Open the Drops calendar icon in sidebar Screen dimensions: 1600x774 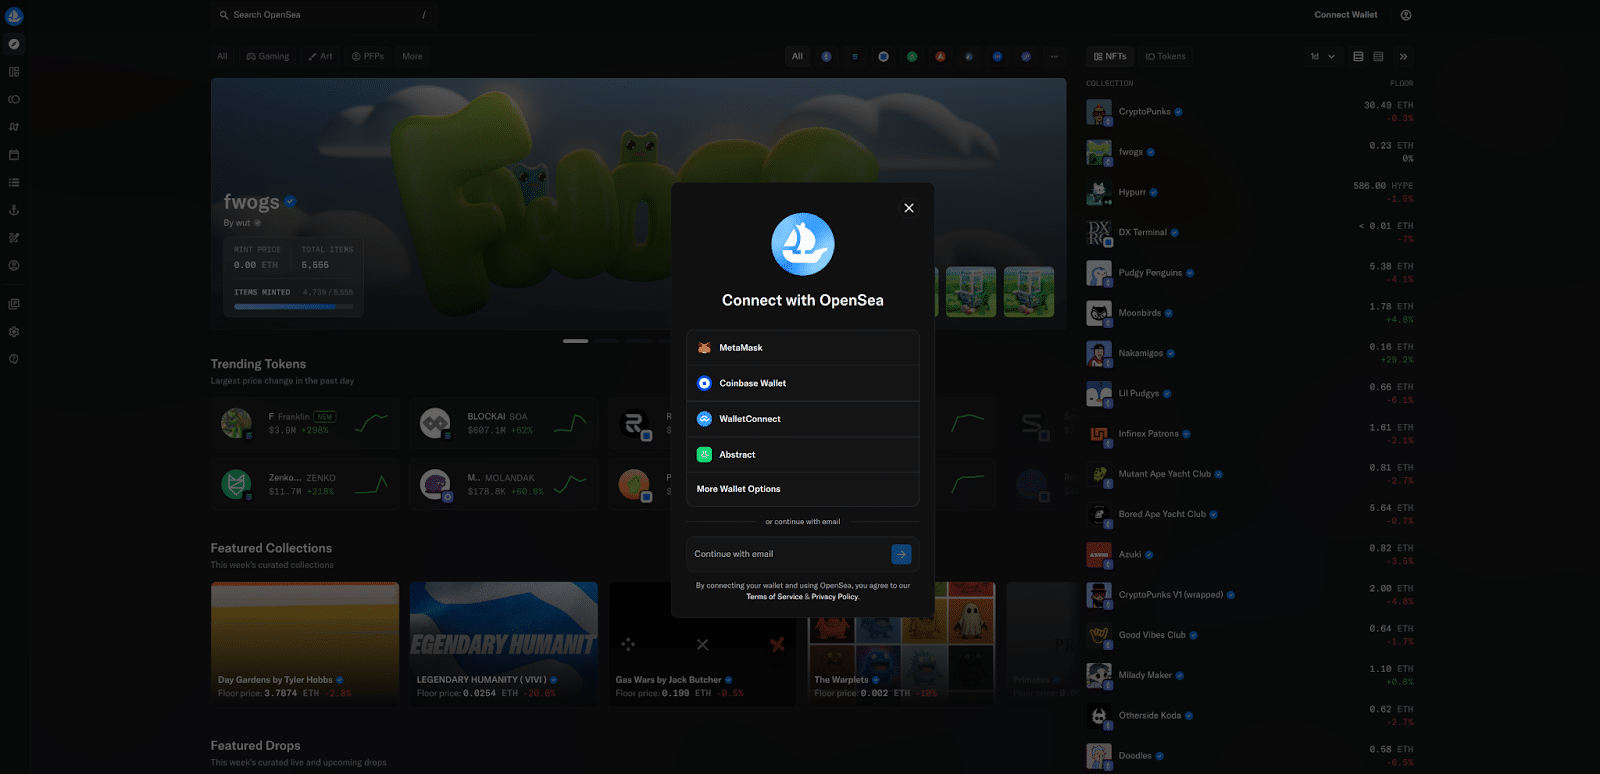click(x=14, y=155)
